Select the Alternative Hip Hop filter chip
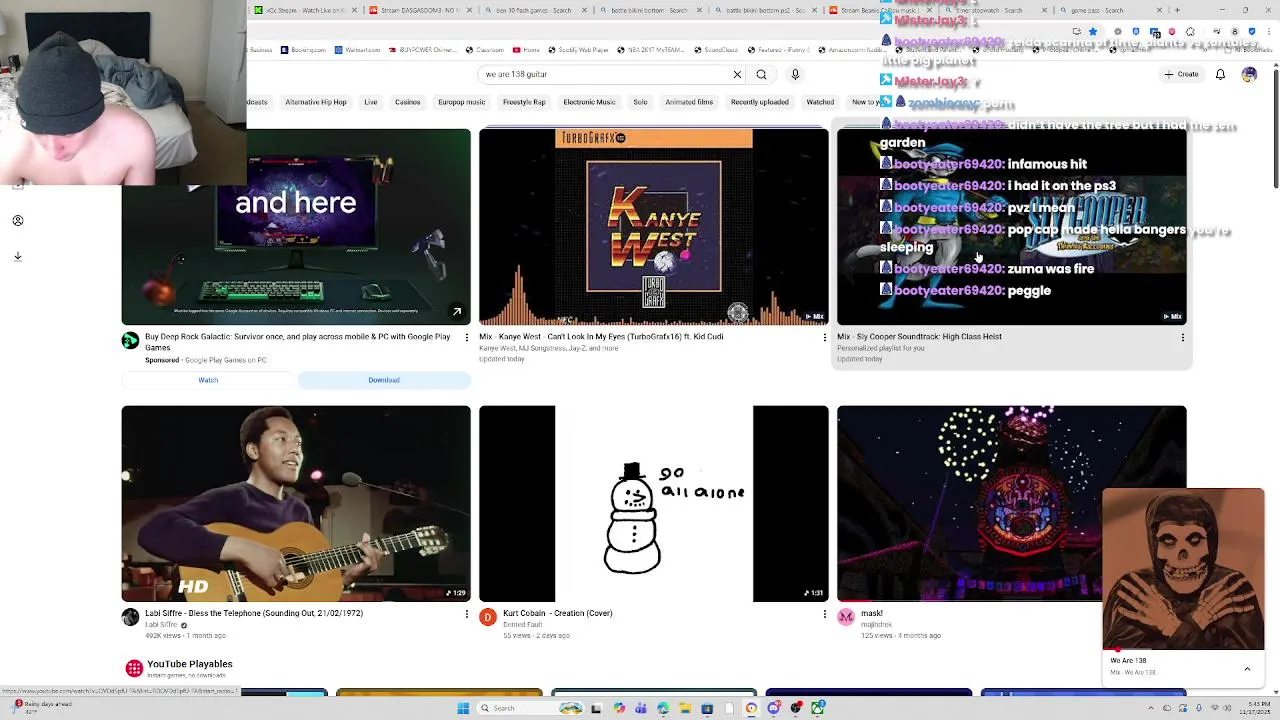This screenshot has height=720, width=1280. pos(316,102)
